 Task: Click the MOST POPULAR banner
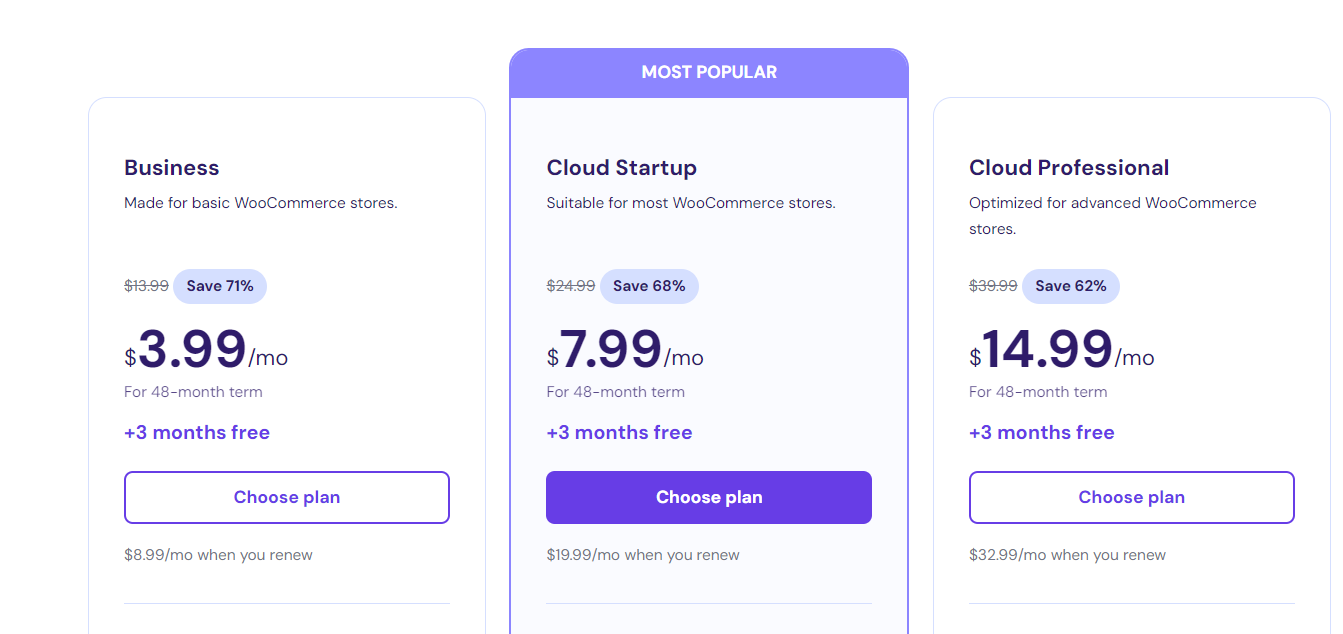pyautogui.click(x=709, y=73)
